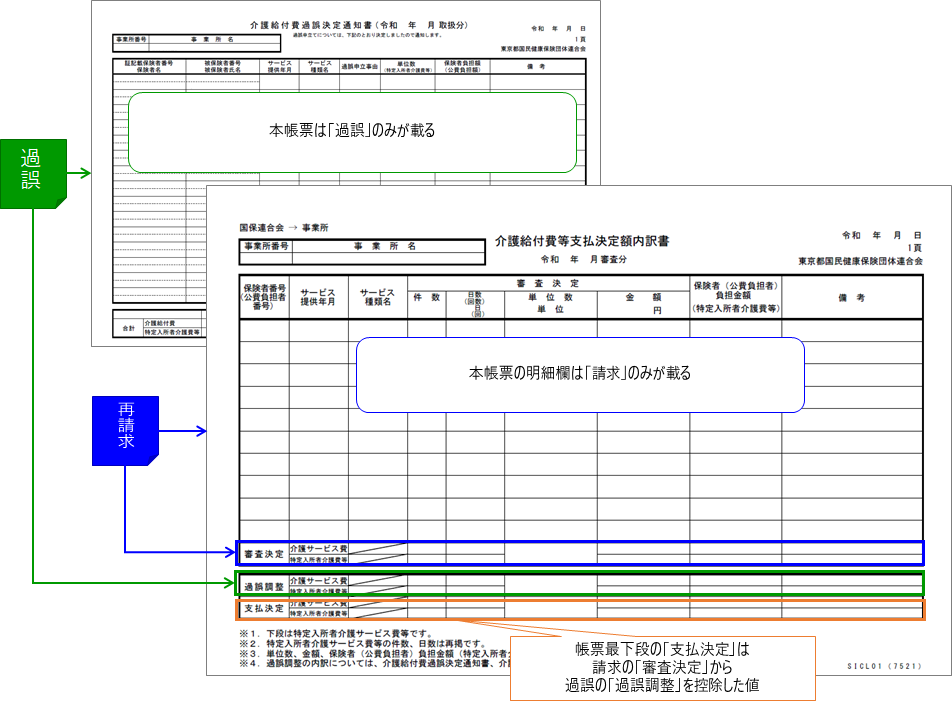Click the 金額 column header

(644, 297)
